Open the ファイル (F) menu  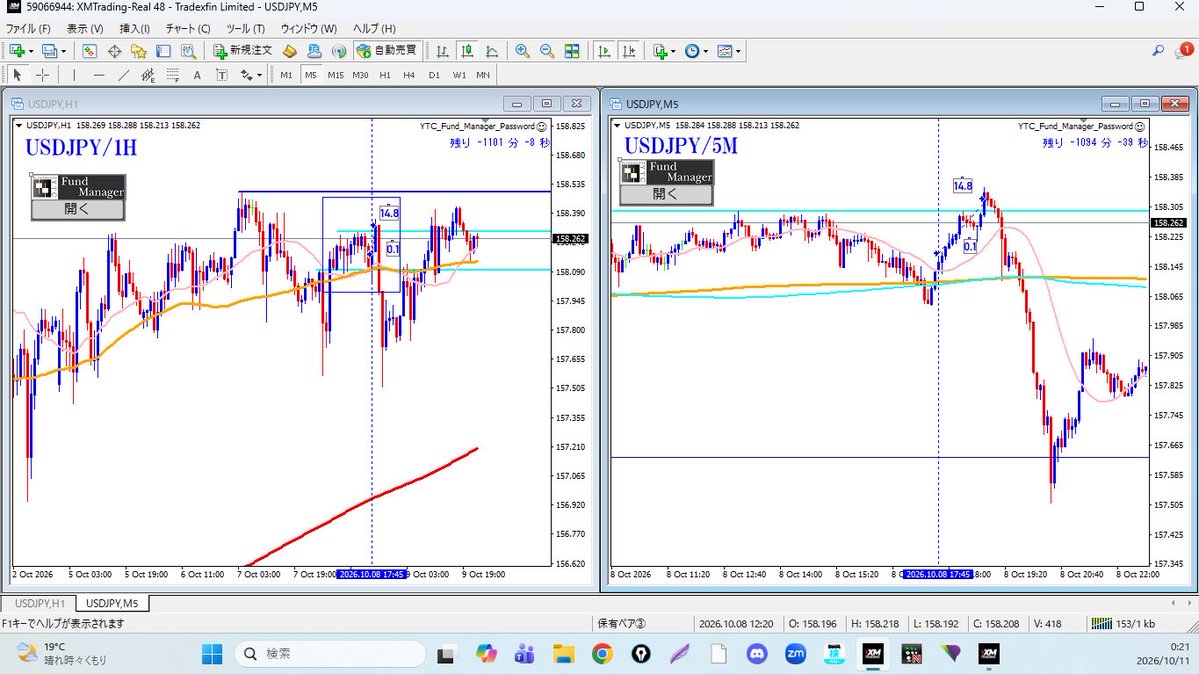[x=28, y=28]
